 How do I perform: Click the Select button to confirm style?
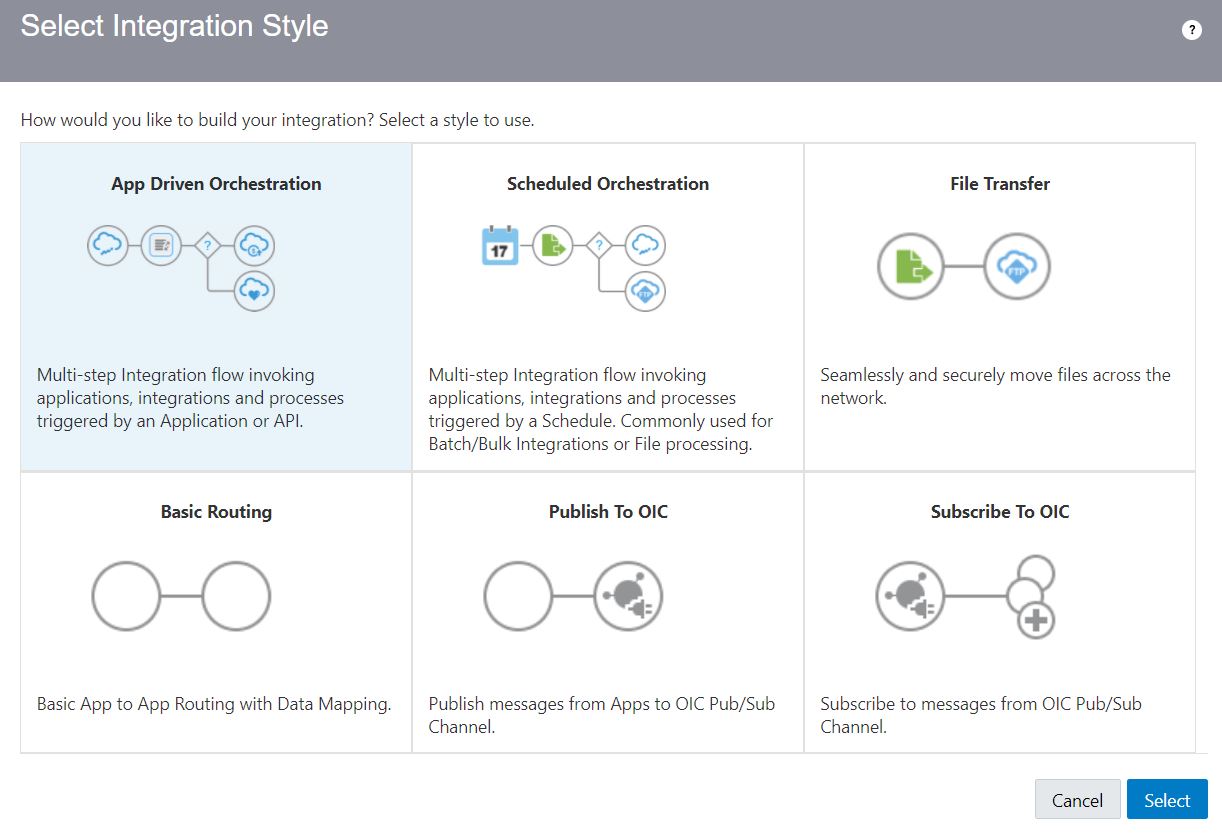point(1166,799)
